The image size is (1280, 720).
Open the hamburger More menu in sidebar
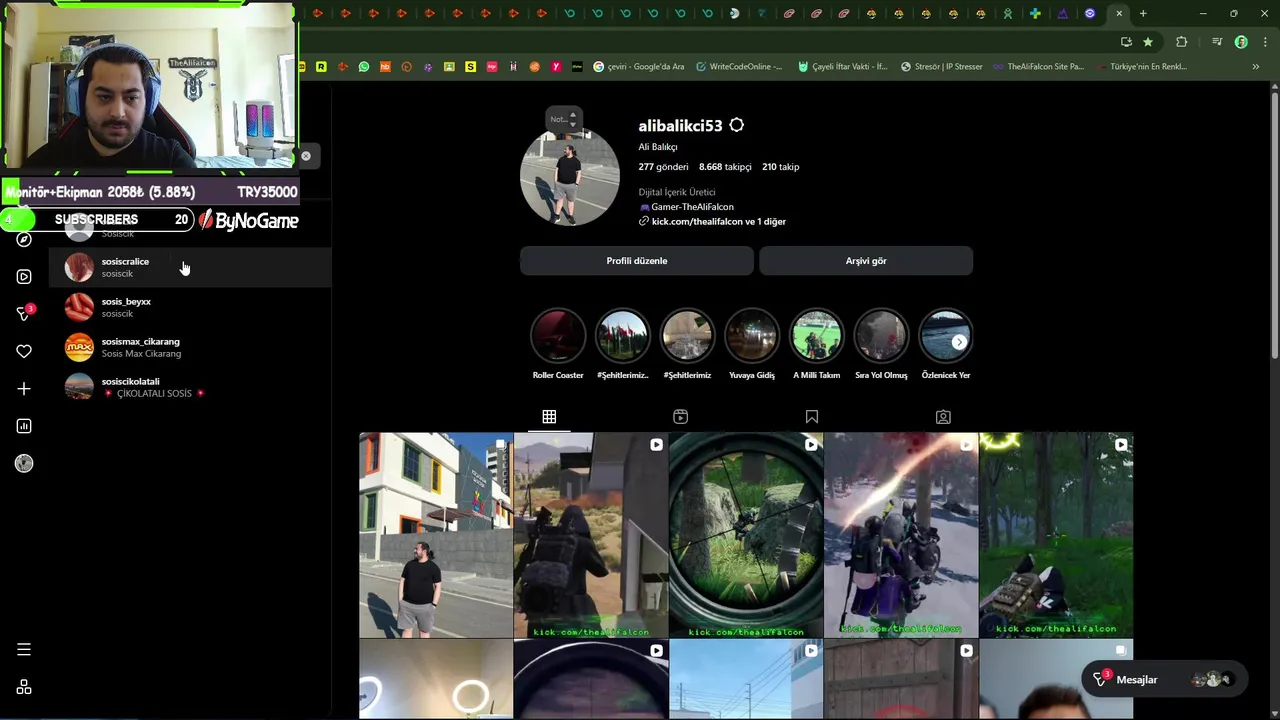[x=24, y=649]
